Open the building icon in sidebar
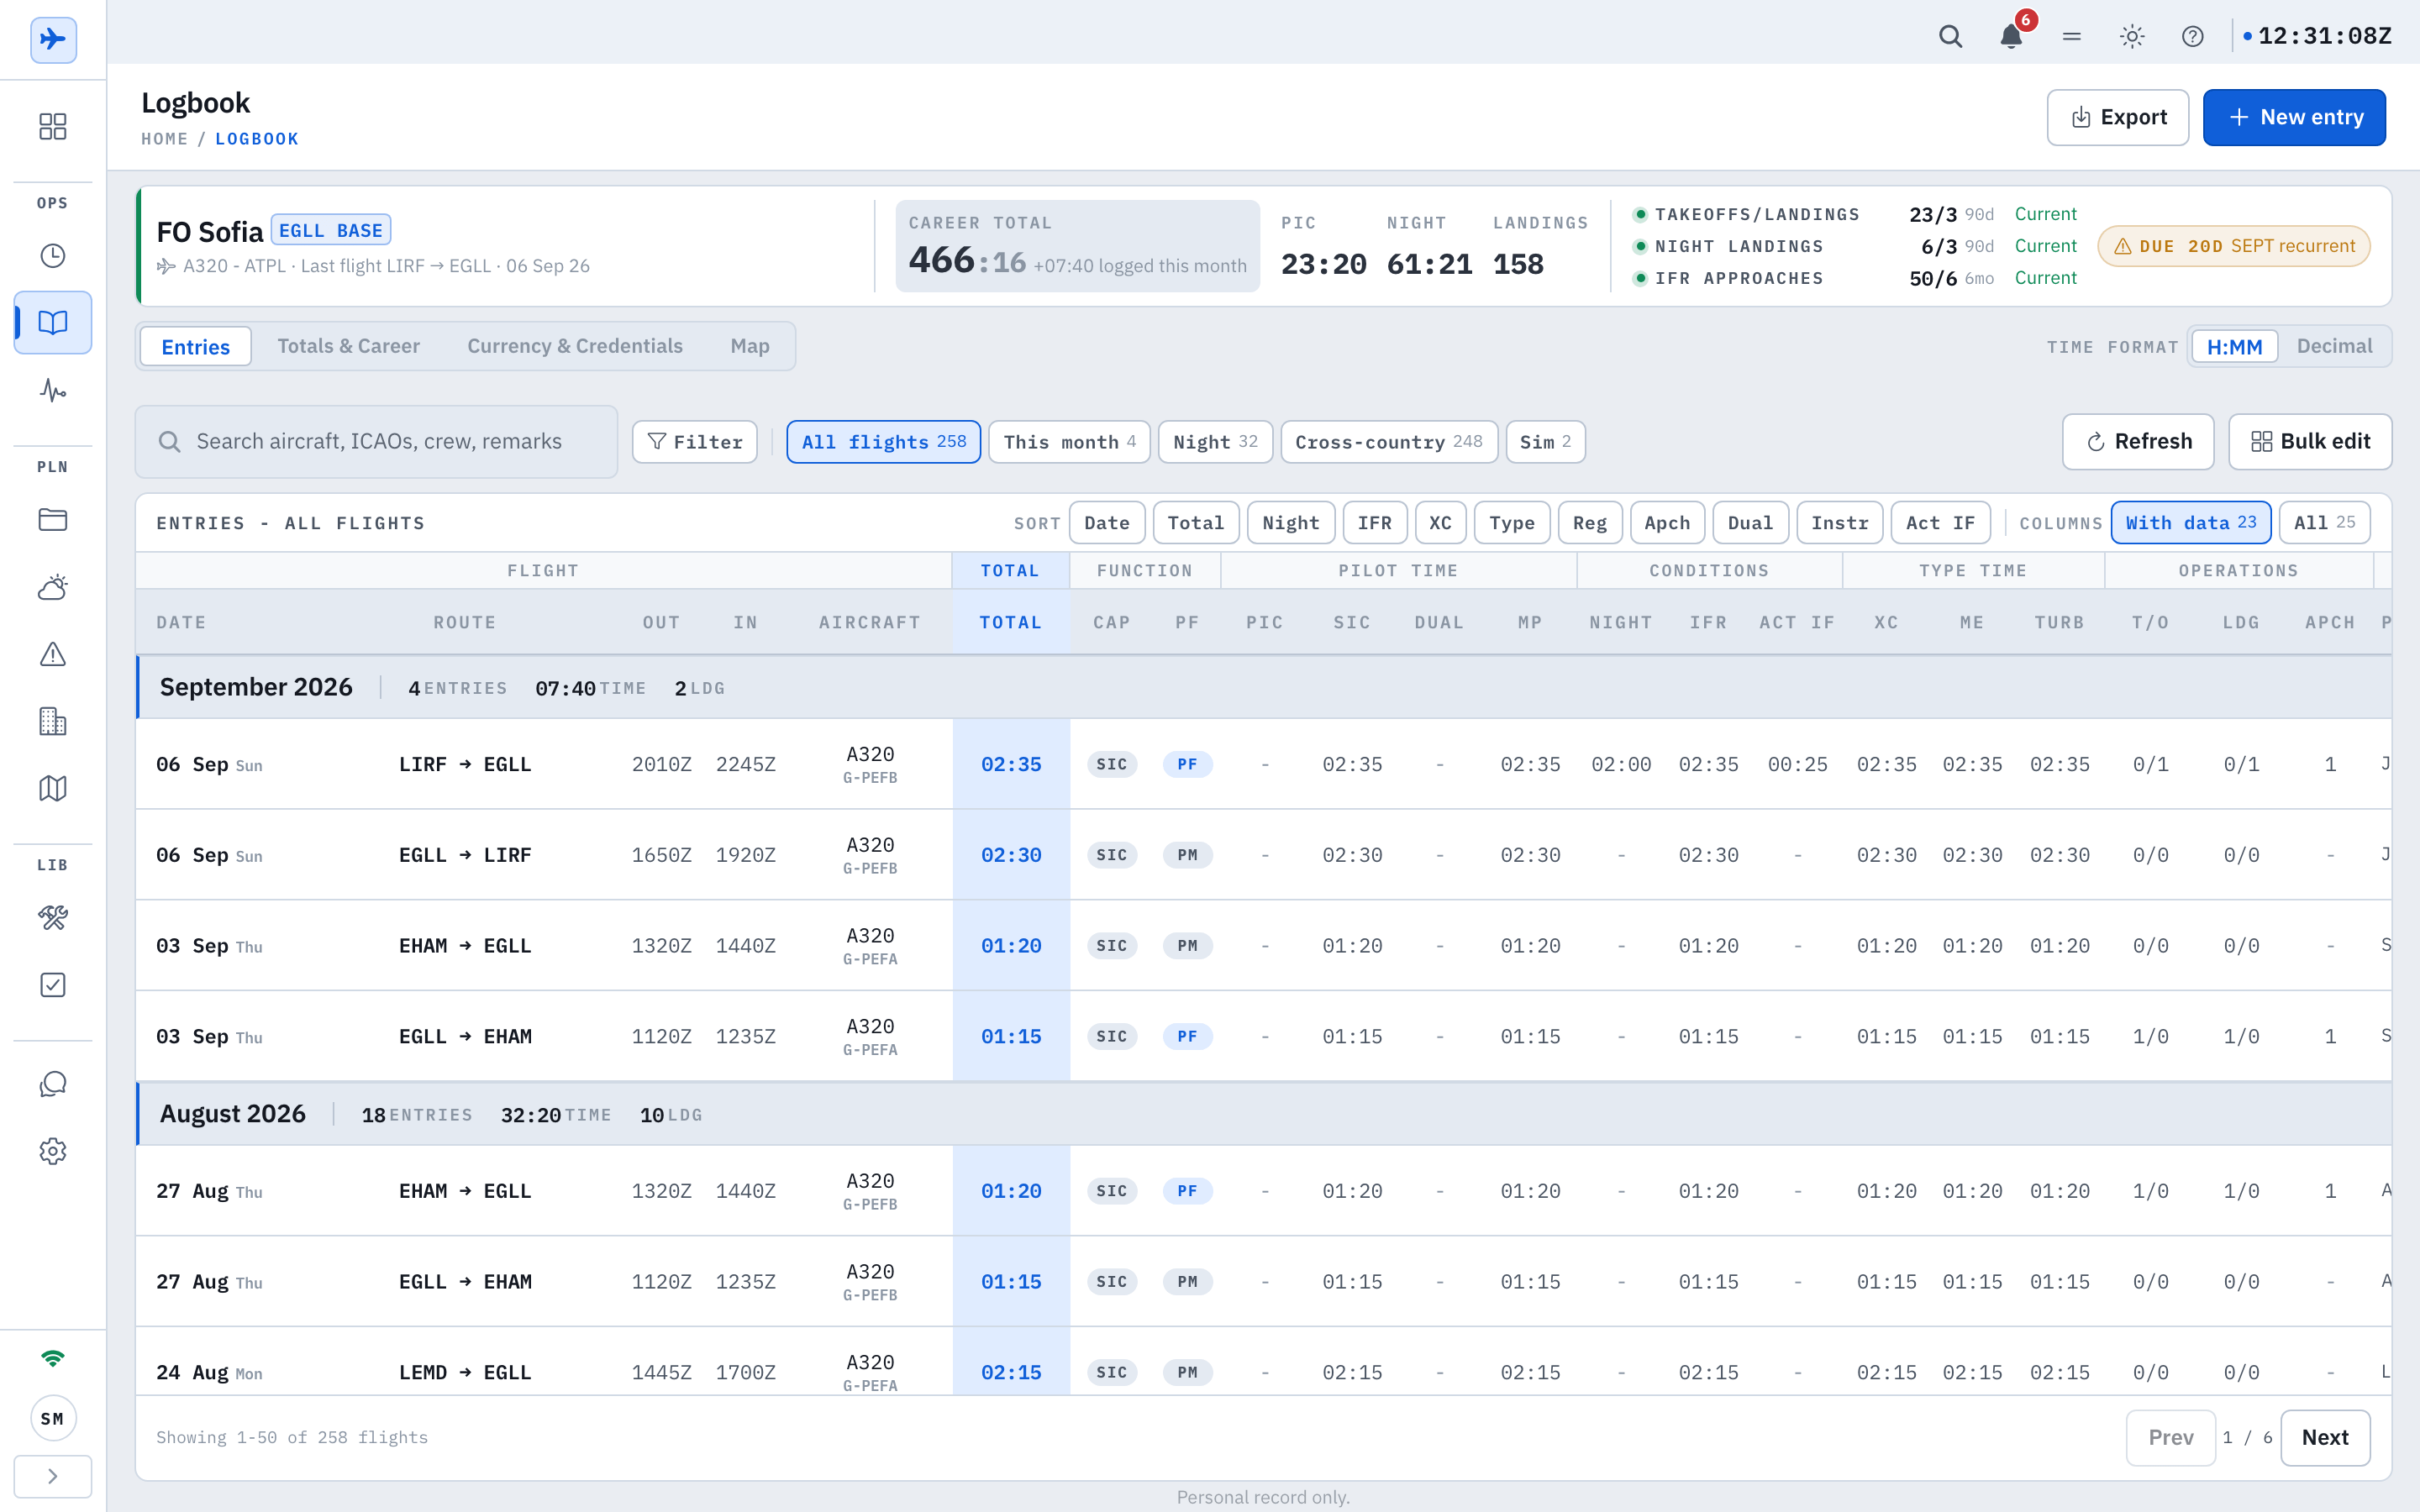This screenshot has height=1512, width=2420. tap(53, 721)
